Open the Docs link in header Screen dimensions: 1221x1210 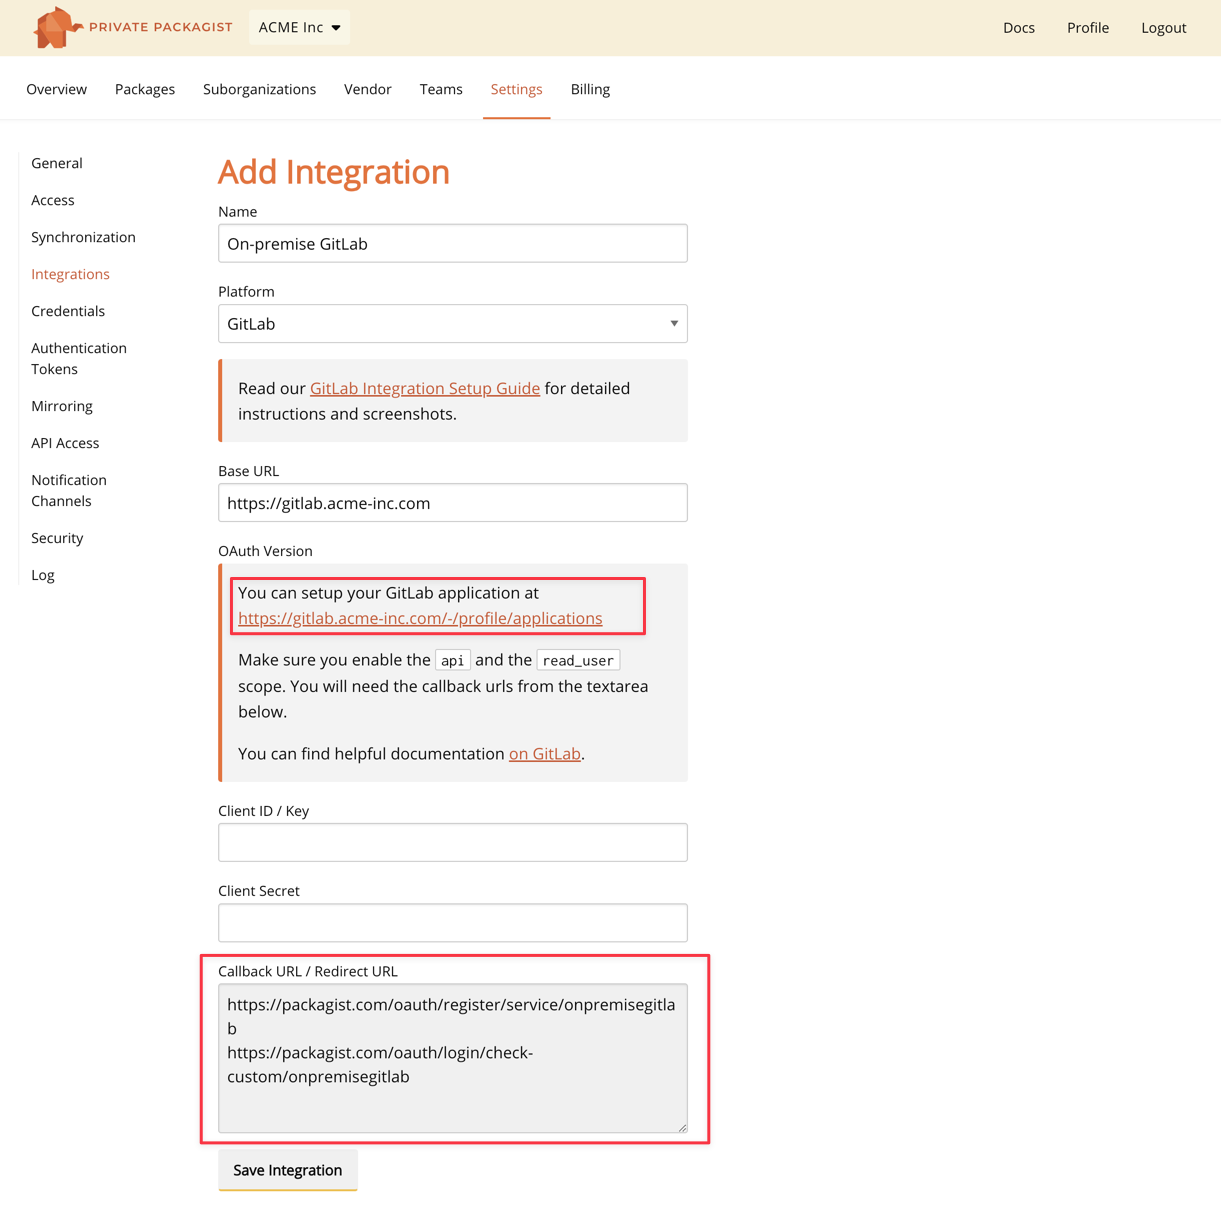pyautogui.click(x=1018, y=28)
